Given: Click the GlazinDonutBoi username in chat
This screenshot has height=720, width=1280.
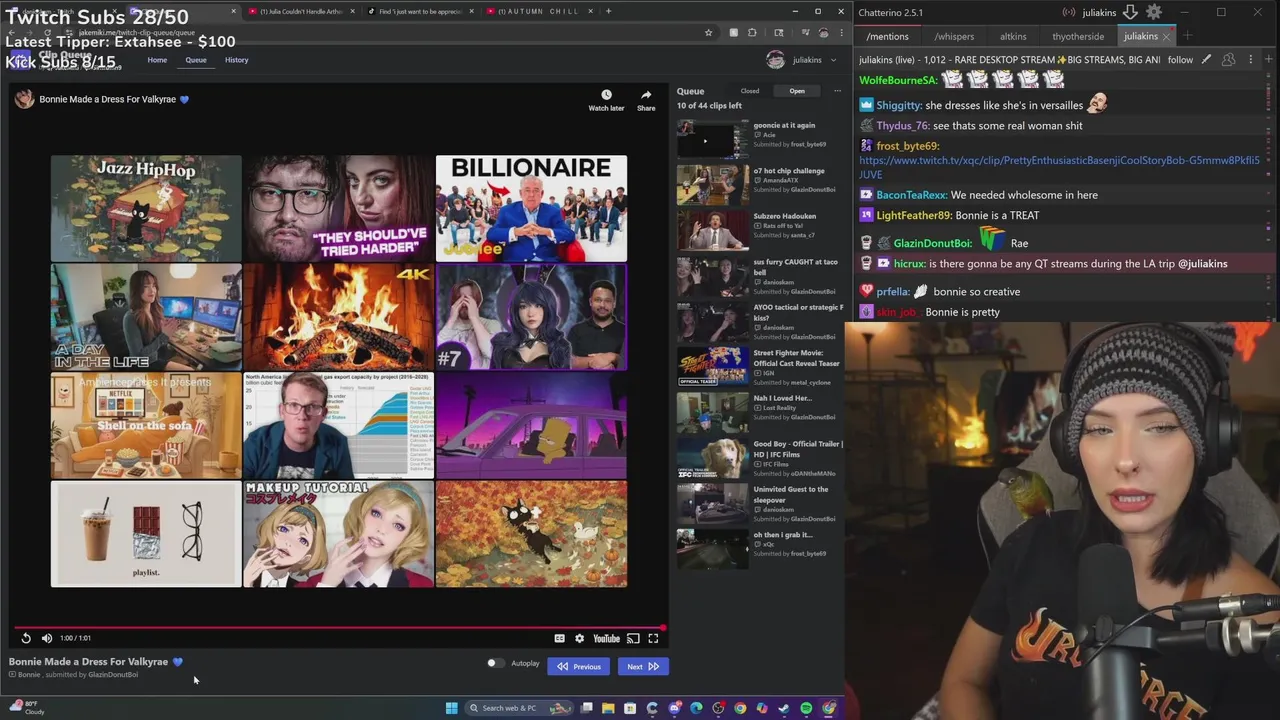Looking at the screenshot, I should [932, 243].
